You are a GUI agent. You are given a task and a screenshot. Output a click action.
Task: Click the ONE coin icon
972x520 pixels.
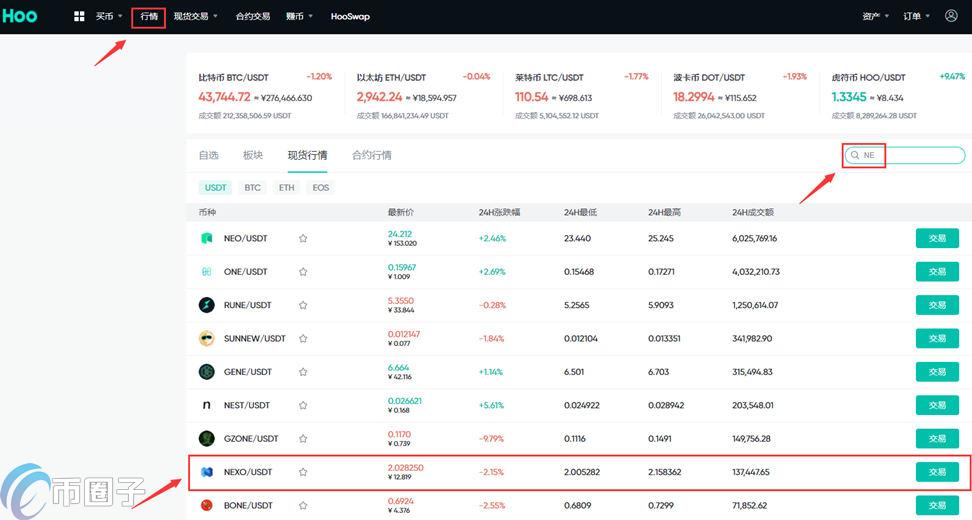pos(206,271)
